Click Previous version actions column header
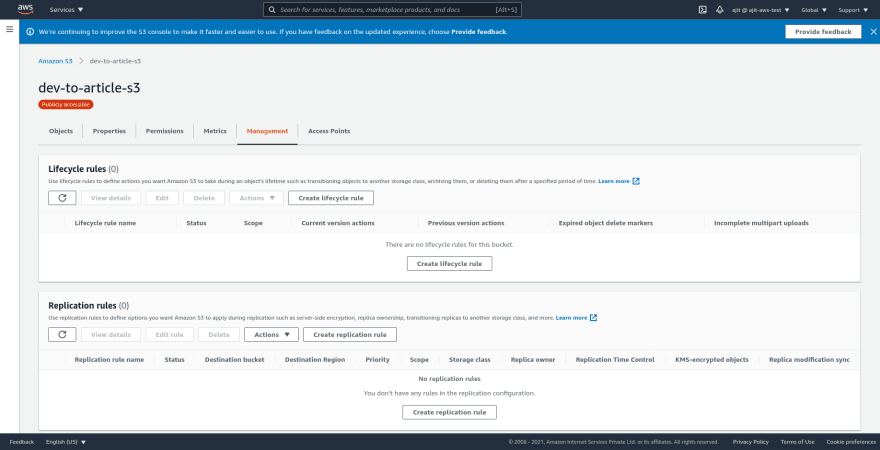Screen dimensions: 880x450 [466, 223]
